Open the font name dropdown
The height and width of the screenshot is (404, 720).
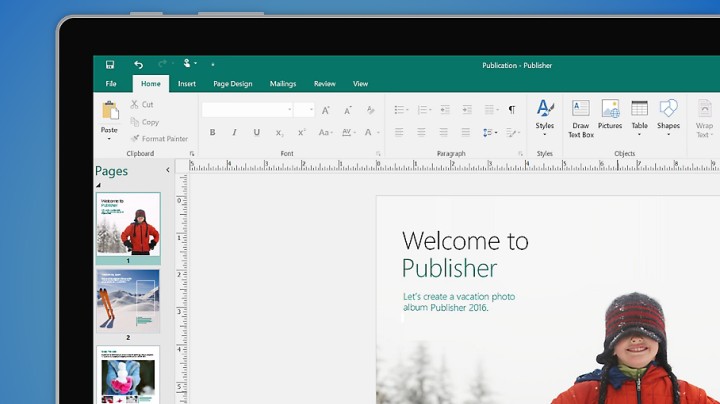(290, 110)
